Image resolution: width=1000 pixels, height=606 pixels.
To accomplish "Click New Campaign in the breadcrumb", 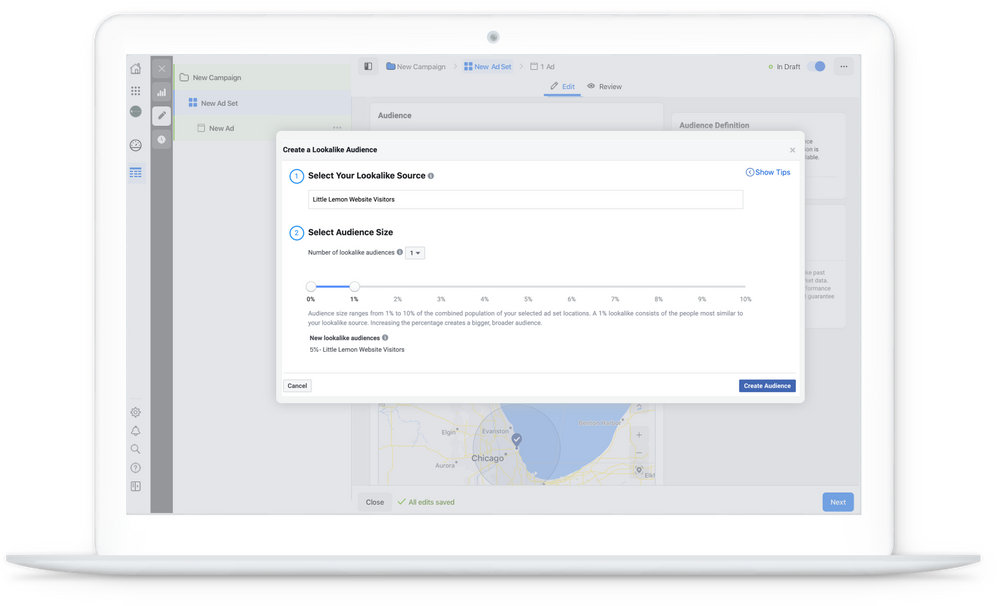I will [416, 66].
